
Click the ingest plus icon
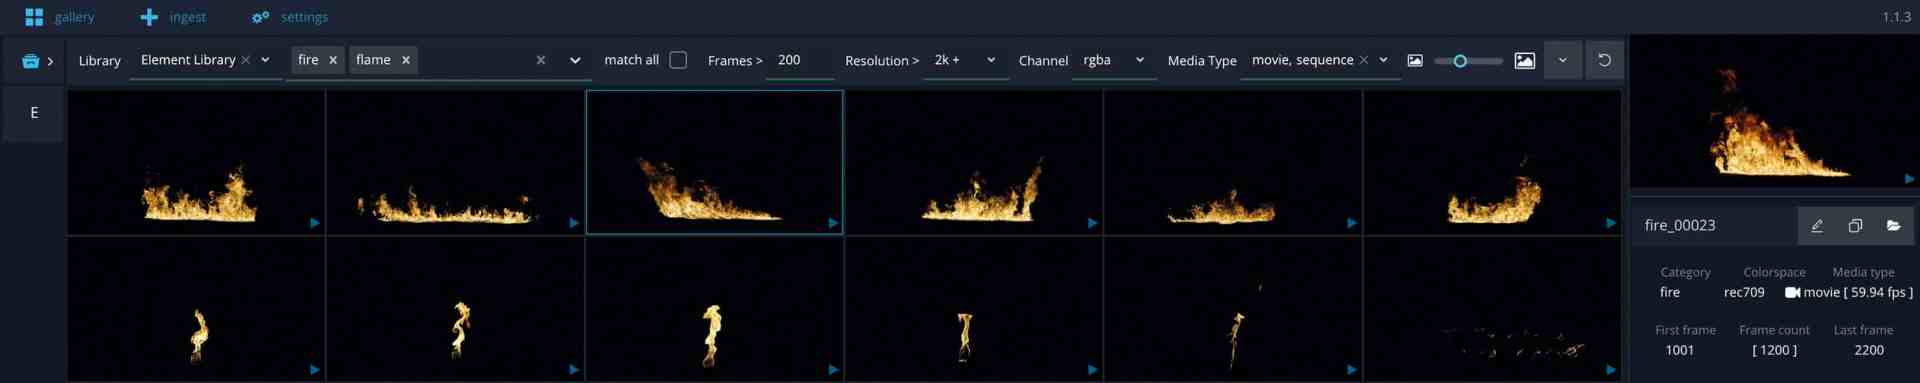149,17
